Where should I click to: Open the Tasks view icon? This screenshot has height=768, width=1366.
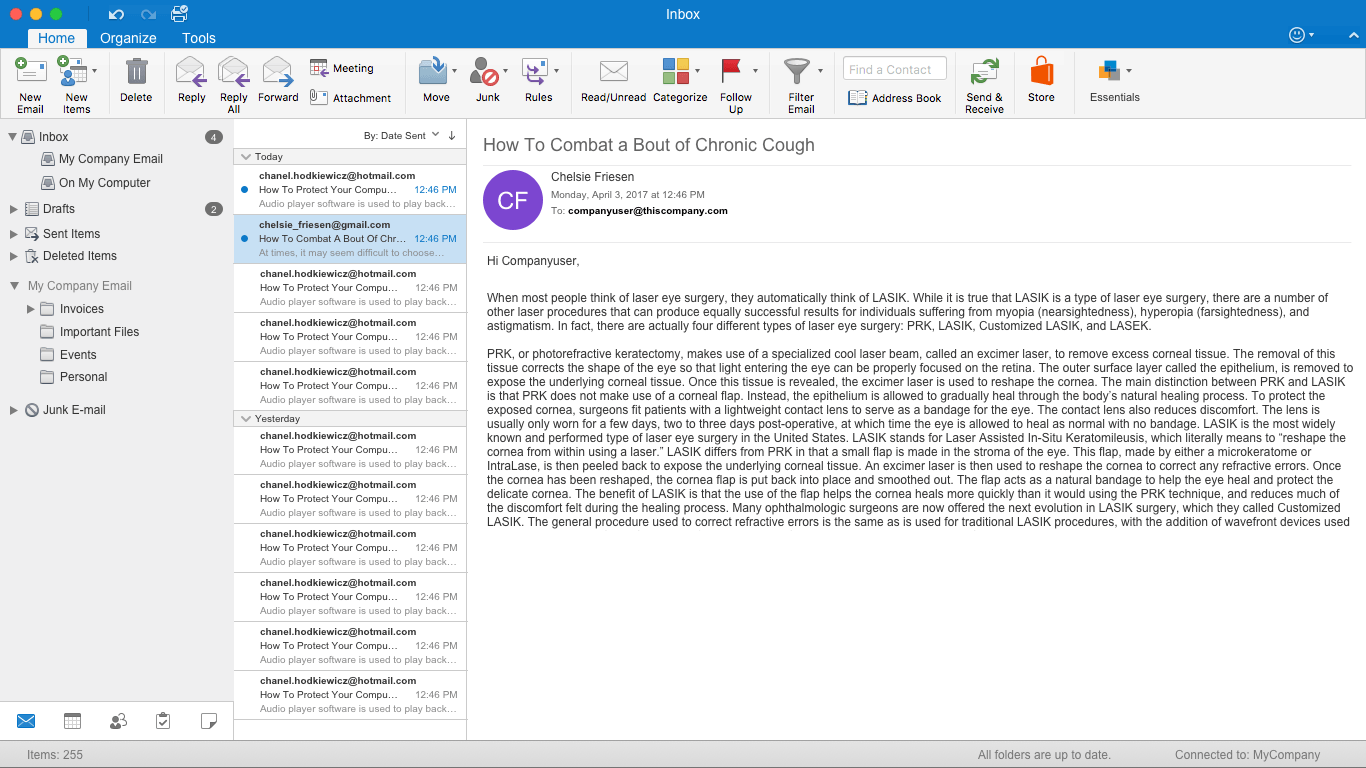pos(163,721)
